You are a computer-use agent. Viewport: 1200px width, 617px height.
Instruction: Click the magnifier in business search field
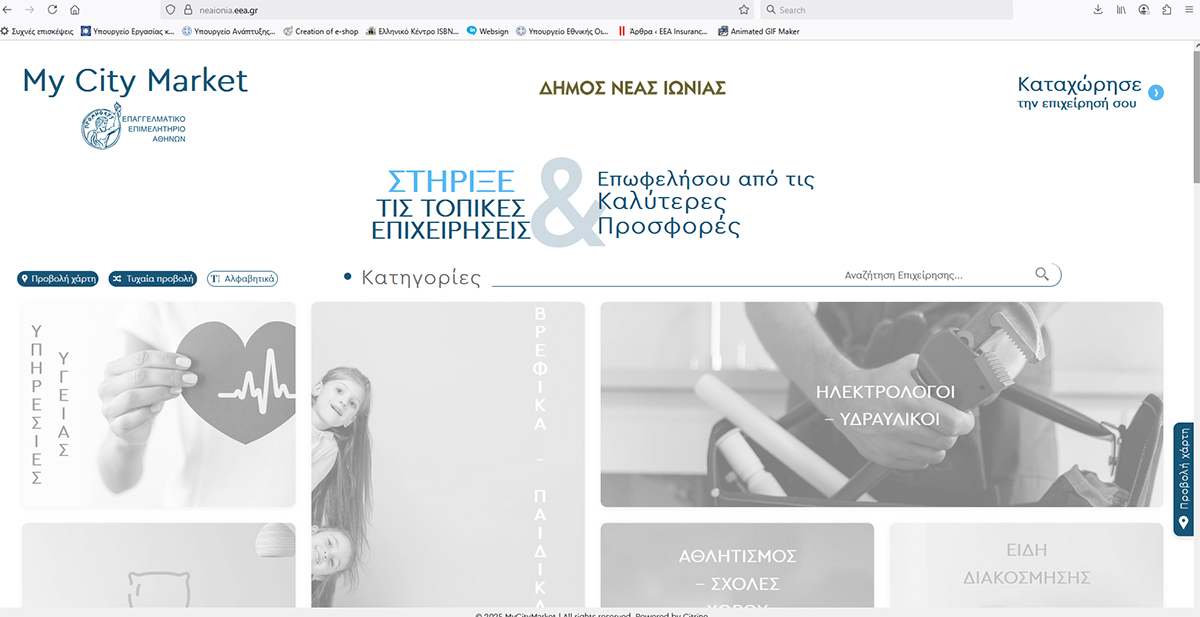click(x=1042, y=274)
